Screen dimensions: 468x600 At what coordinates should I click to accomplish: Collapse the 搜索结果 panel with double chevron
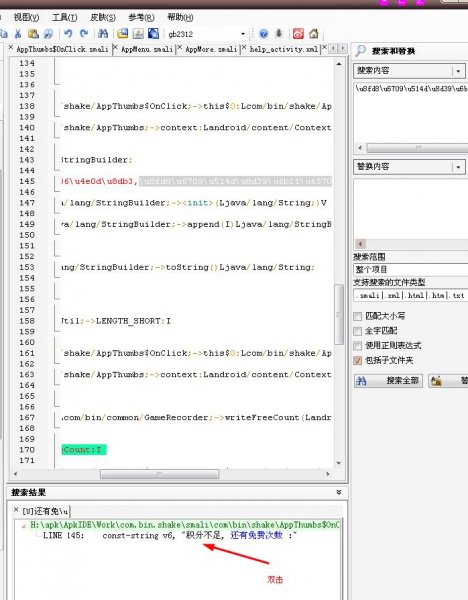(339, 492)
